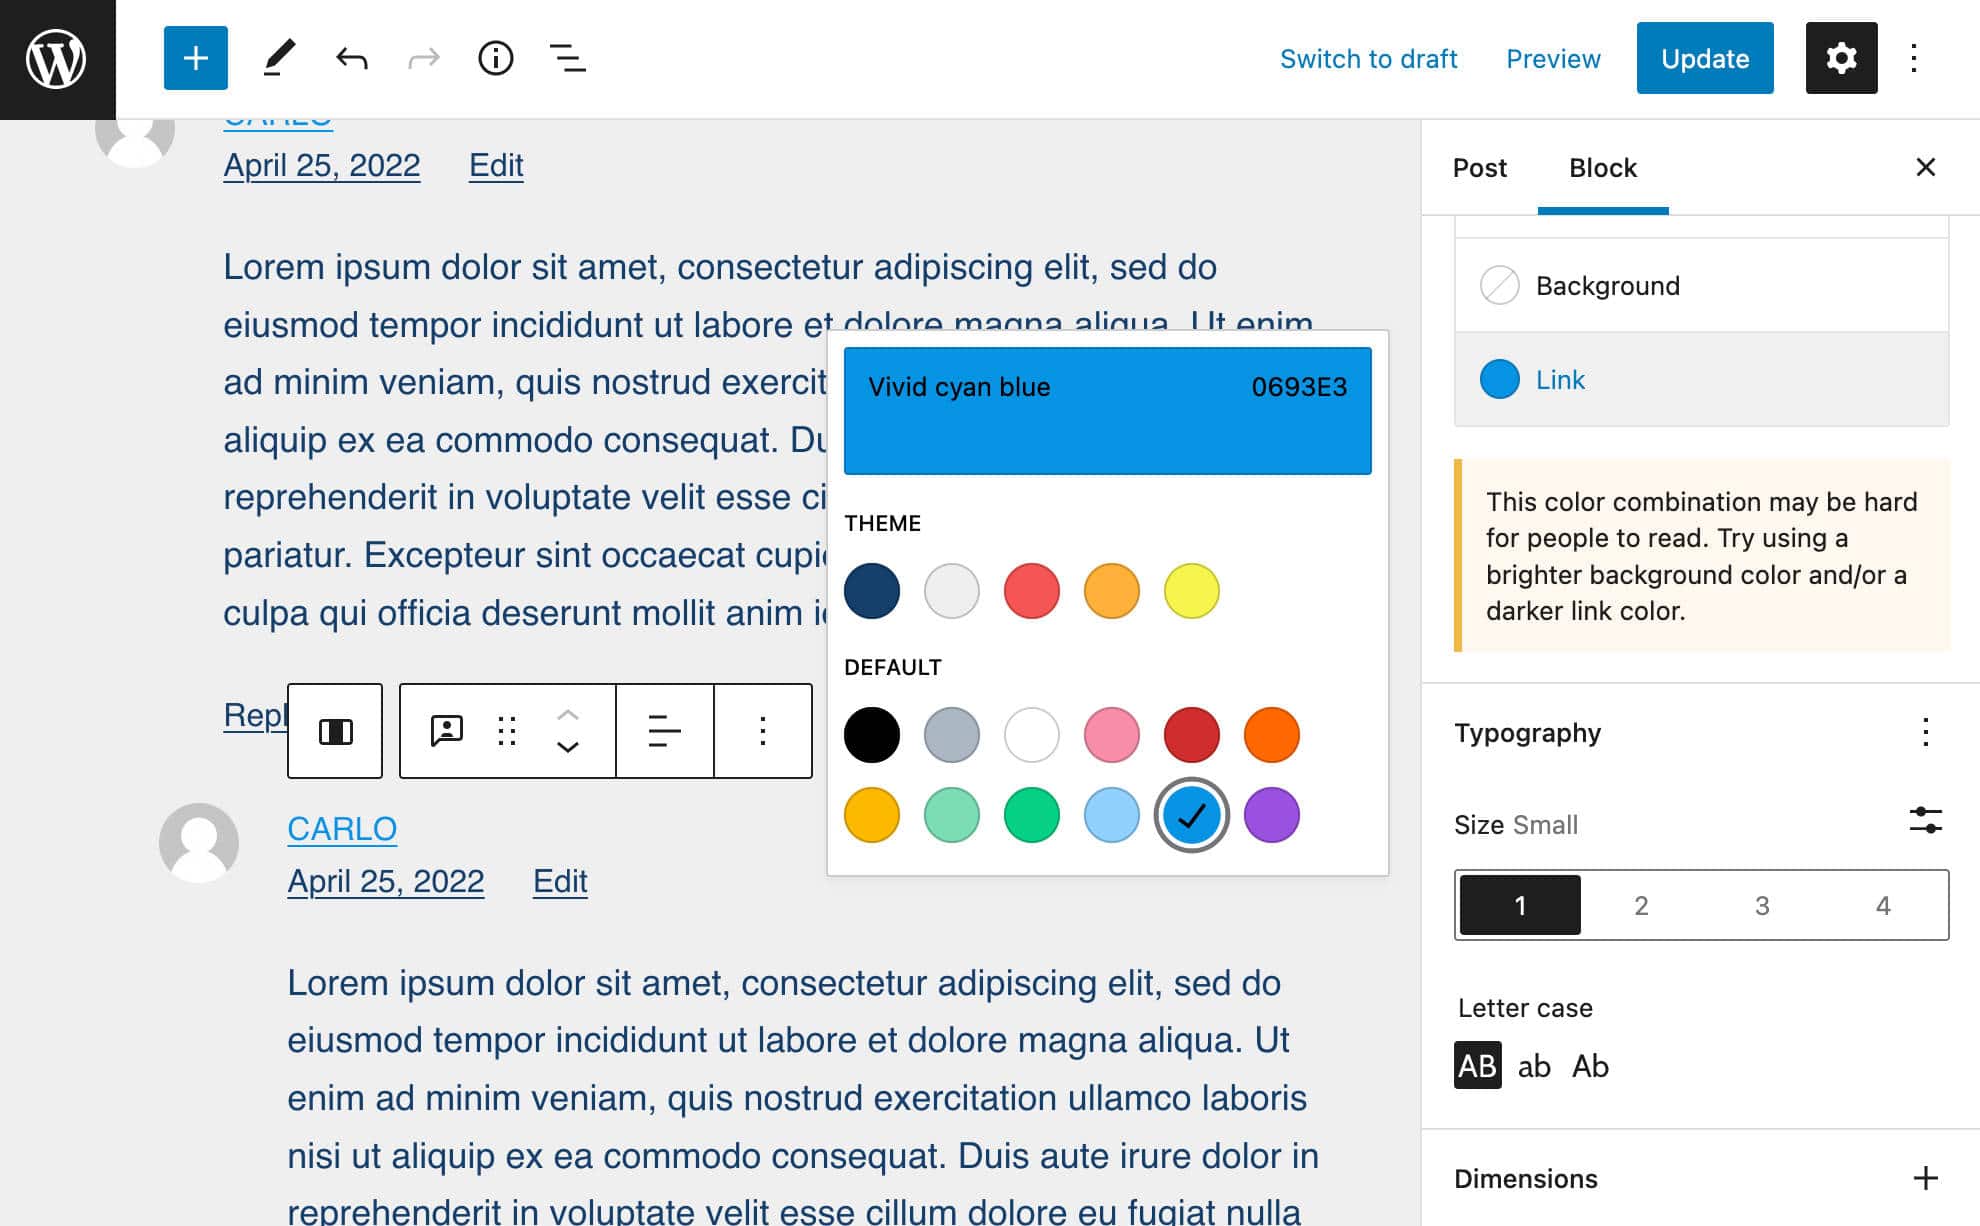The height and width of the screenshot is (1226, 1980).
Task: Choose vivid purple default color
Action: click(1271, 815)
